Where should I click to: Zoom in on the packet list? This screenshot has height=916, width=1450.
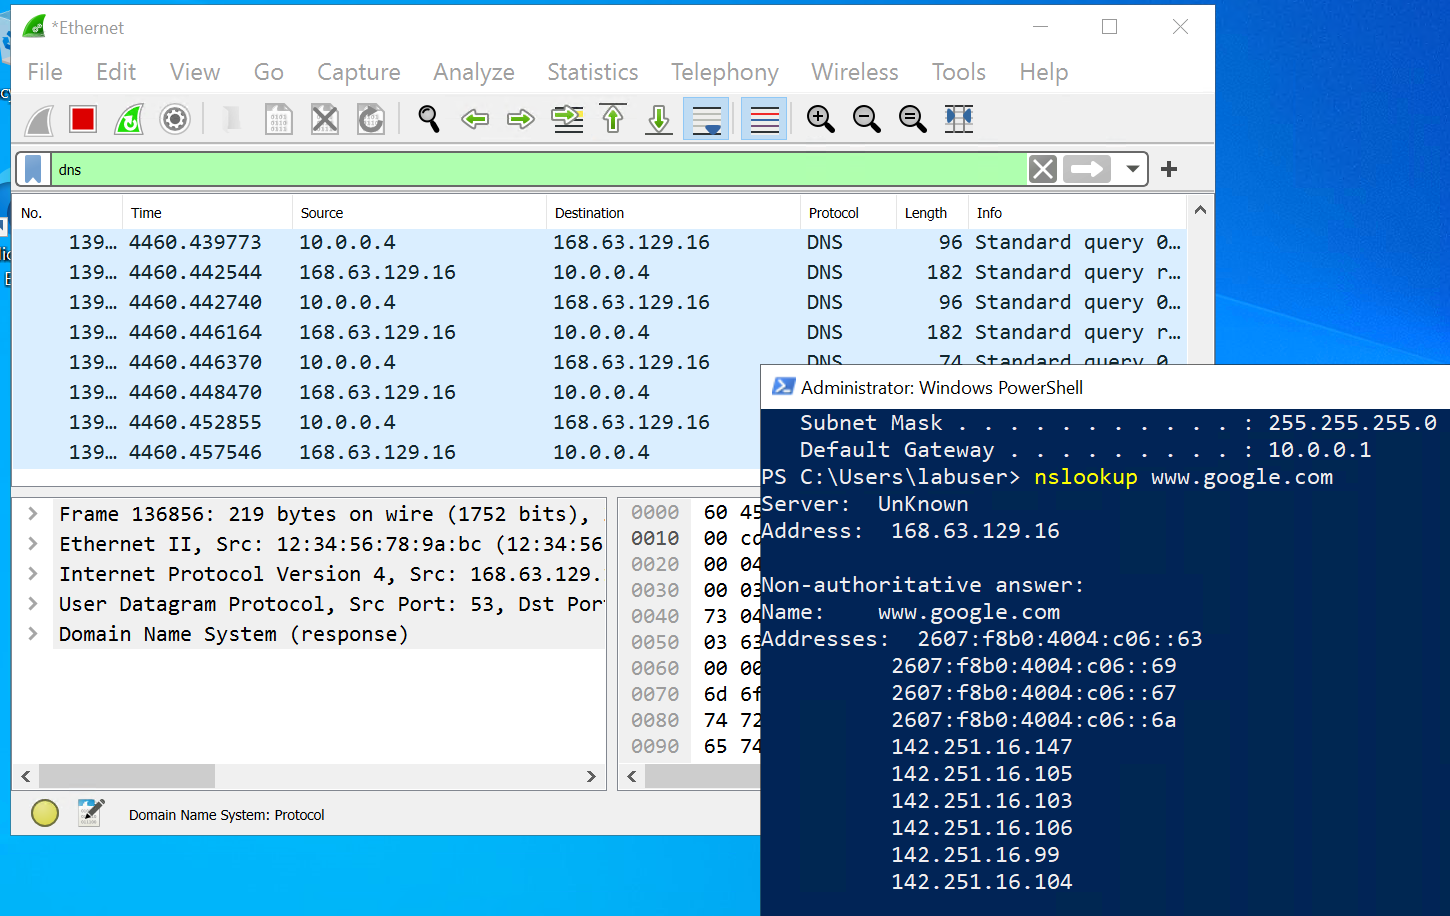coord(820,118)
